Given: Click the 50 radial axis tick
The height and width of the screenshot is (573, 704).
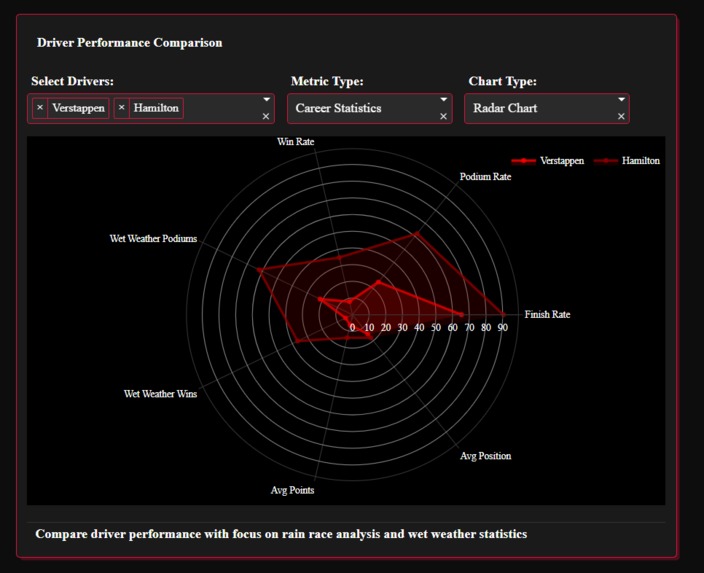Looking at the screenshot, I should pos(436,327).
